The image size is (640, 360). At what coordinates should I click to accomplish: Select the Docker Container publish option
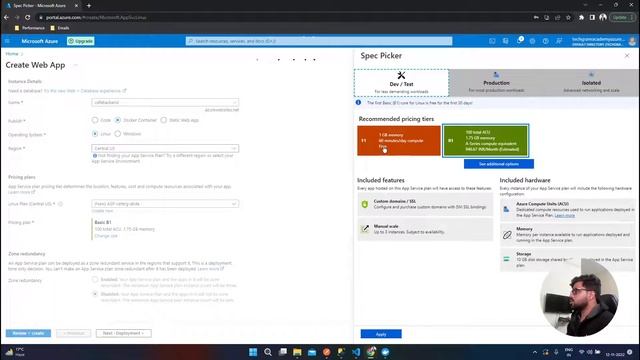118,120
